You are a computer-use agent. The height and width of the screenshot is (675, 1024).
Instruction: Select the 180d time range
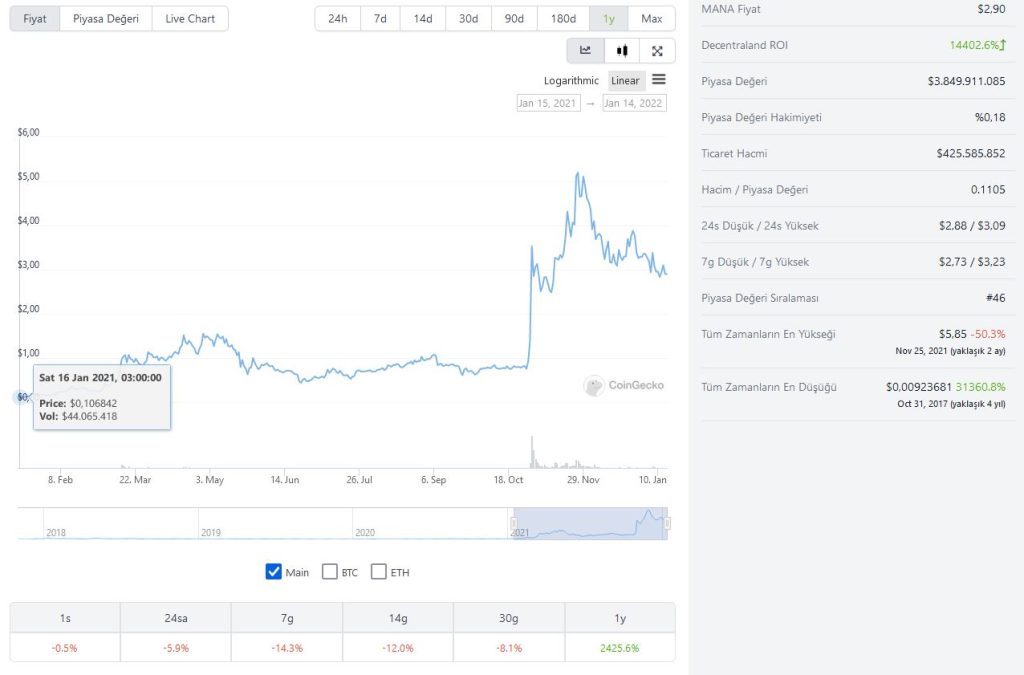coord(563,18)
